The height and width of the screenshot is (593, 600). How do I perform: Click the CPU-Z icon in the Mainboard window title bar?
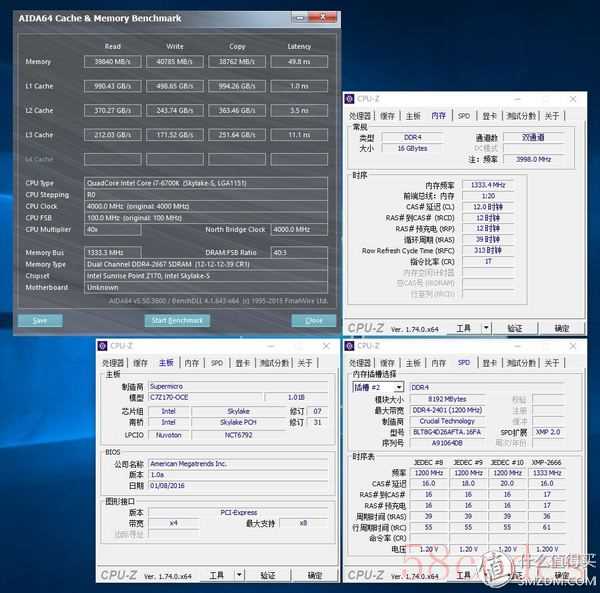[x=104, y=346]
